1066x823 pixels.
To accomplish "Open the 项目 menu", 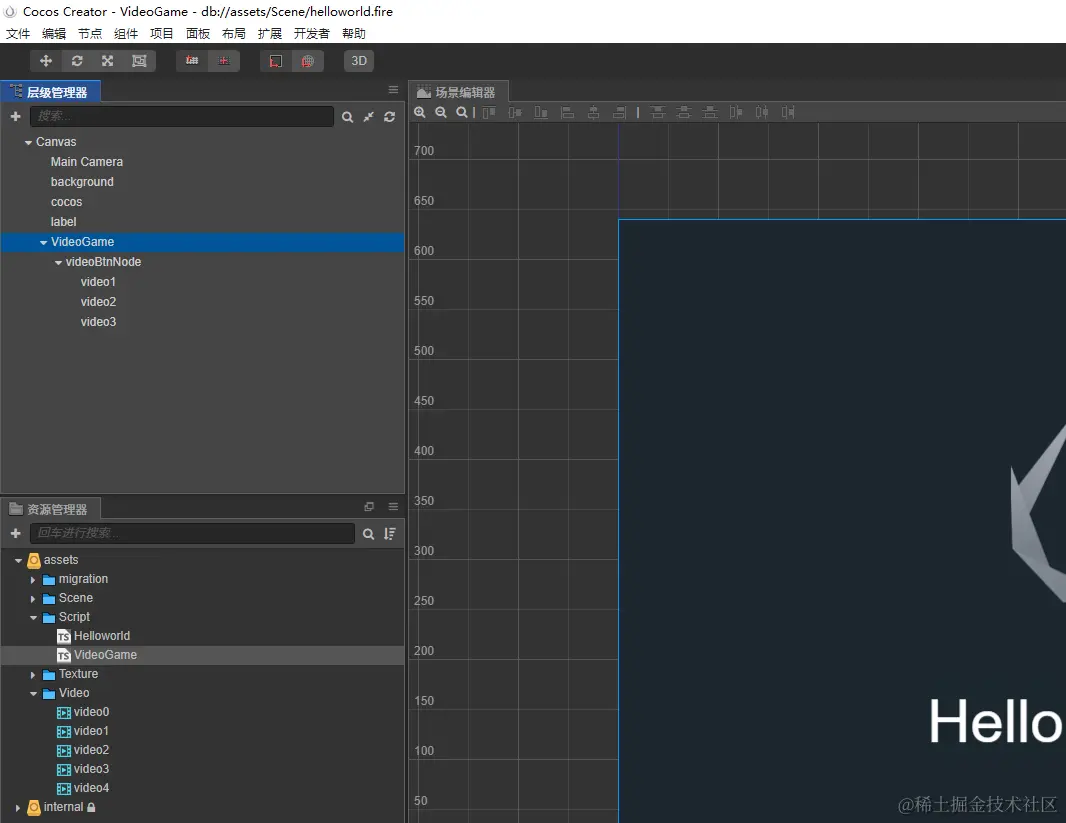I will click(161, 33).
